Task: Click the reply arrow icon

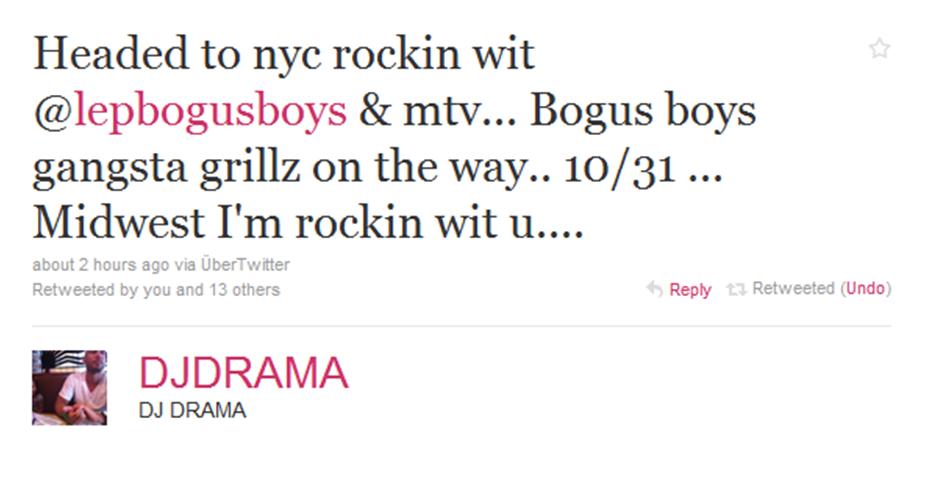Action: click(x=654, y=289)
